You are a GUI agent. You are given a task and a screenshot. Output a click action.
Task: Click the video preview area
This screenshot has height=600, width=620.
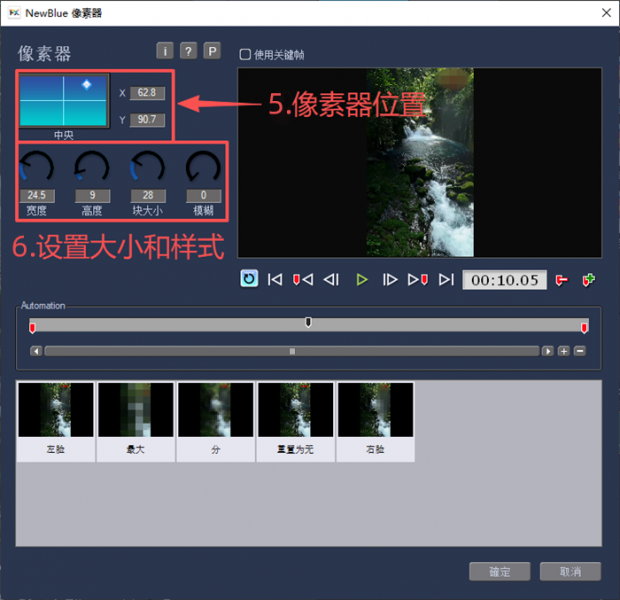[420, 163]
